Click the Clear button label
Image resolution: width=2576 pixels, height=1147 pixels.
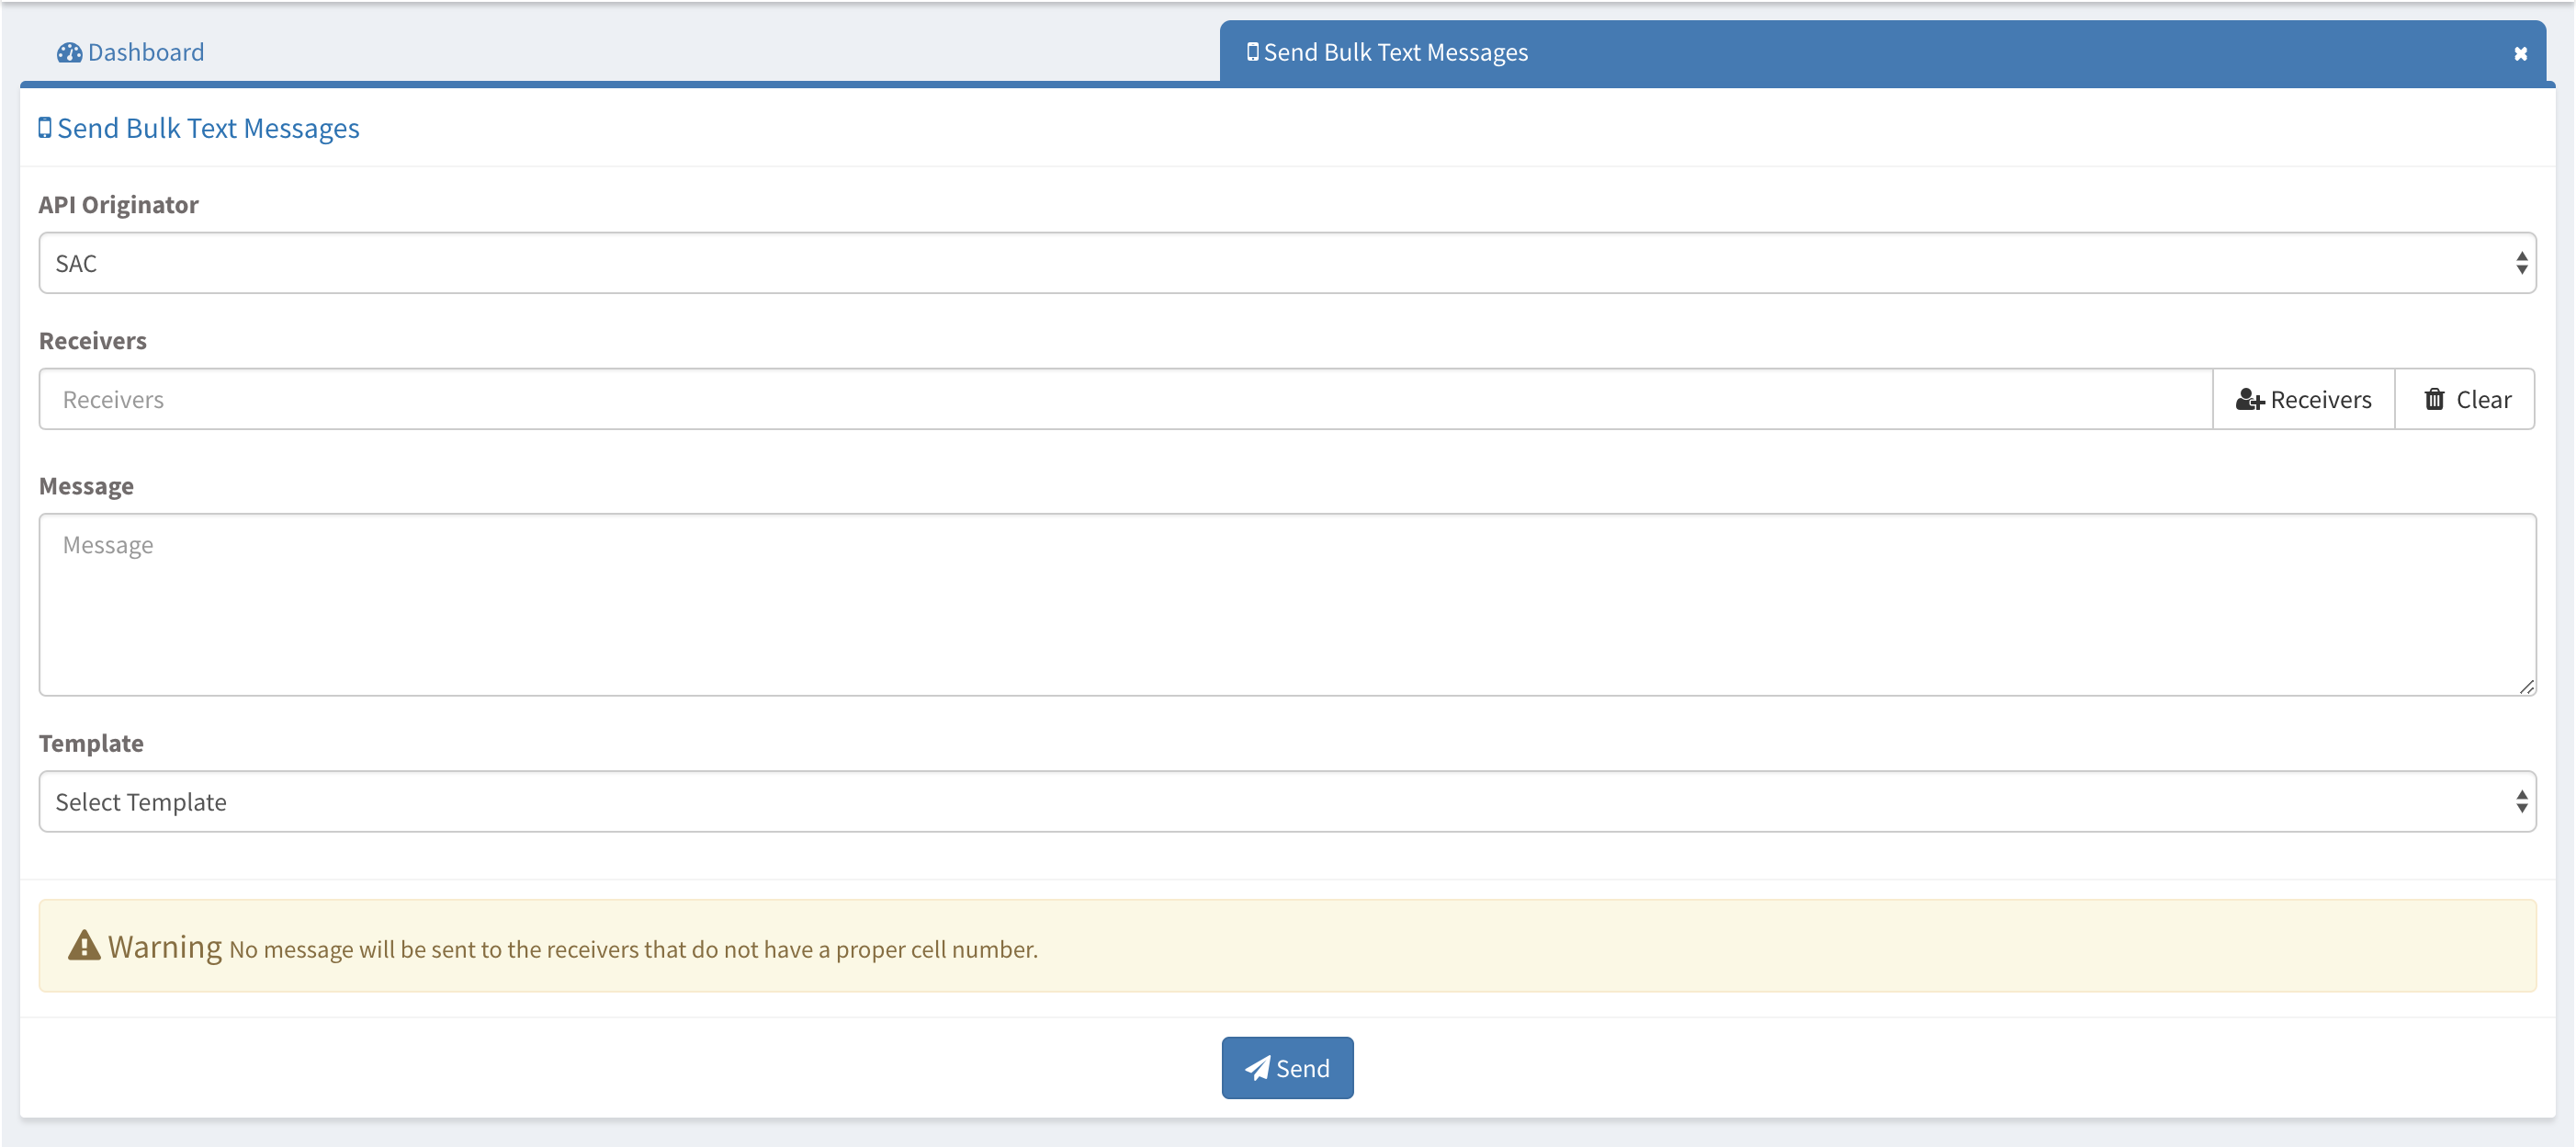(2483, 400)
